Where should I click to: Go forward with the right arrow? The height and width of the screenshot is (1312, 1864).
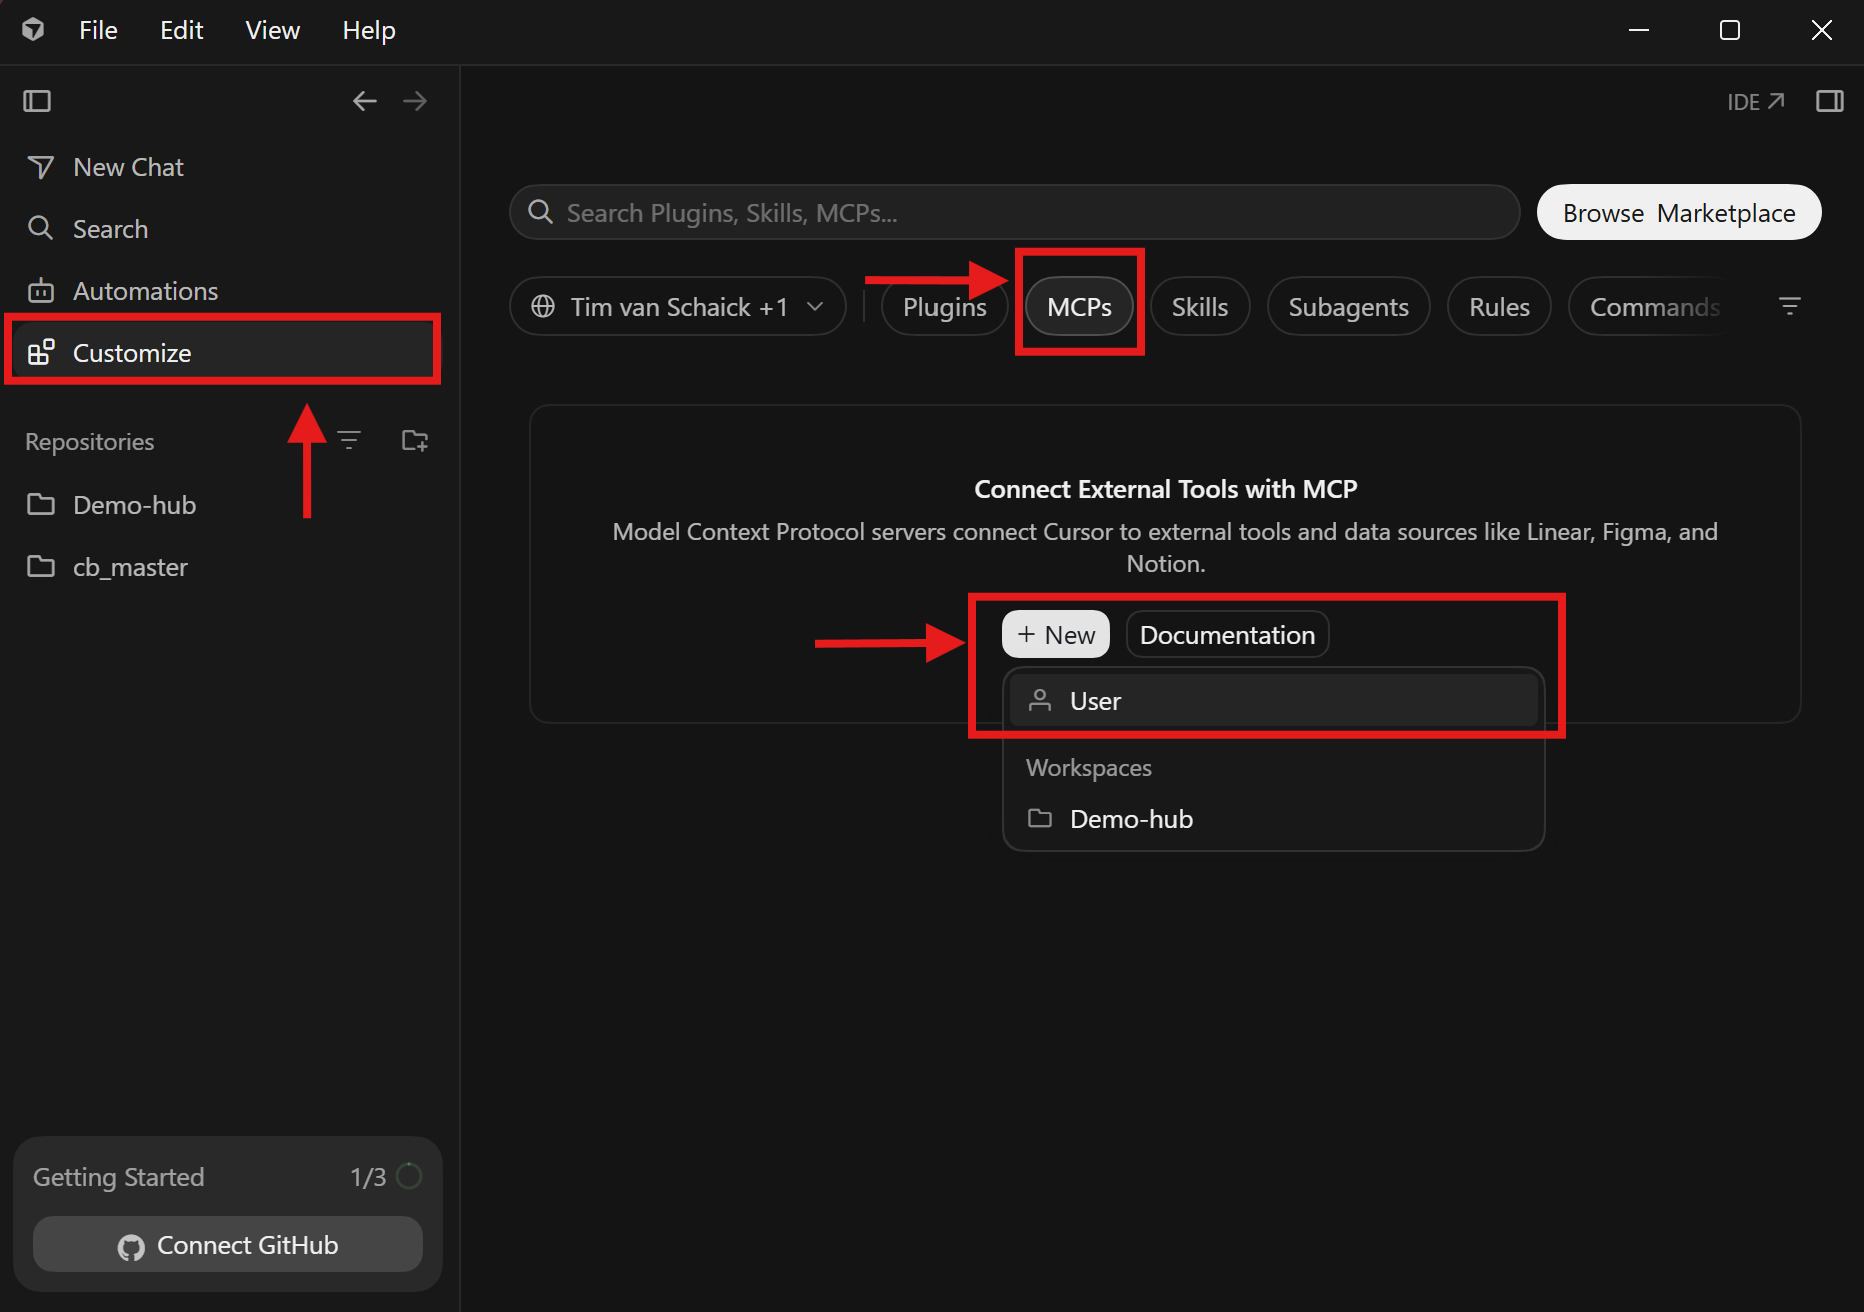pos(415,101)
